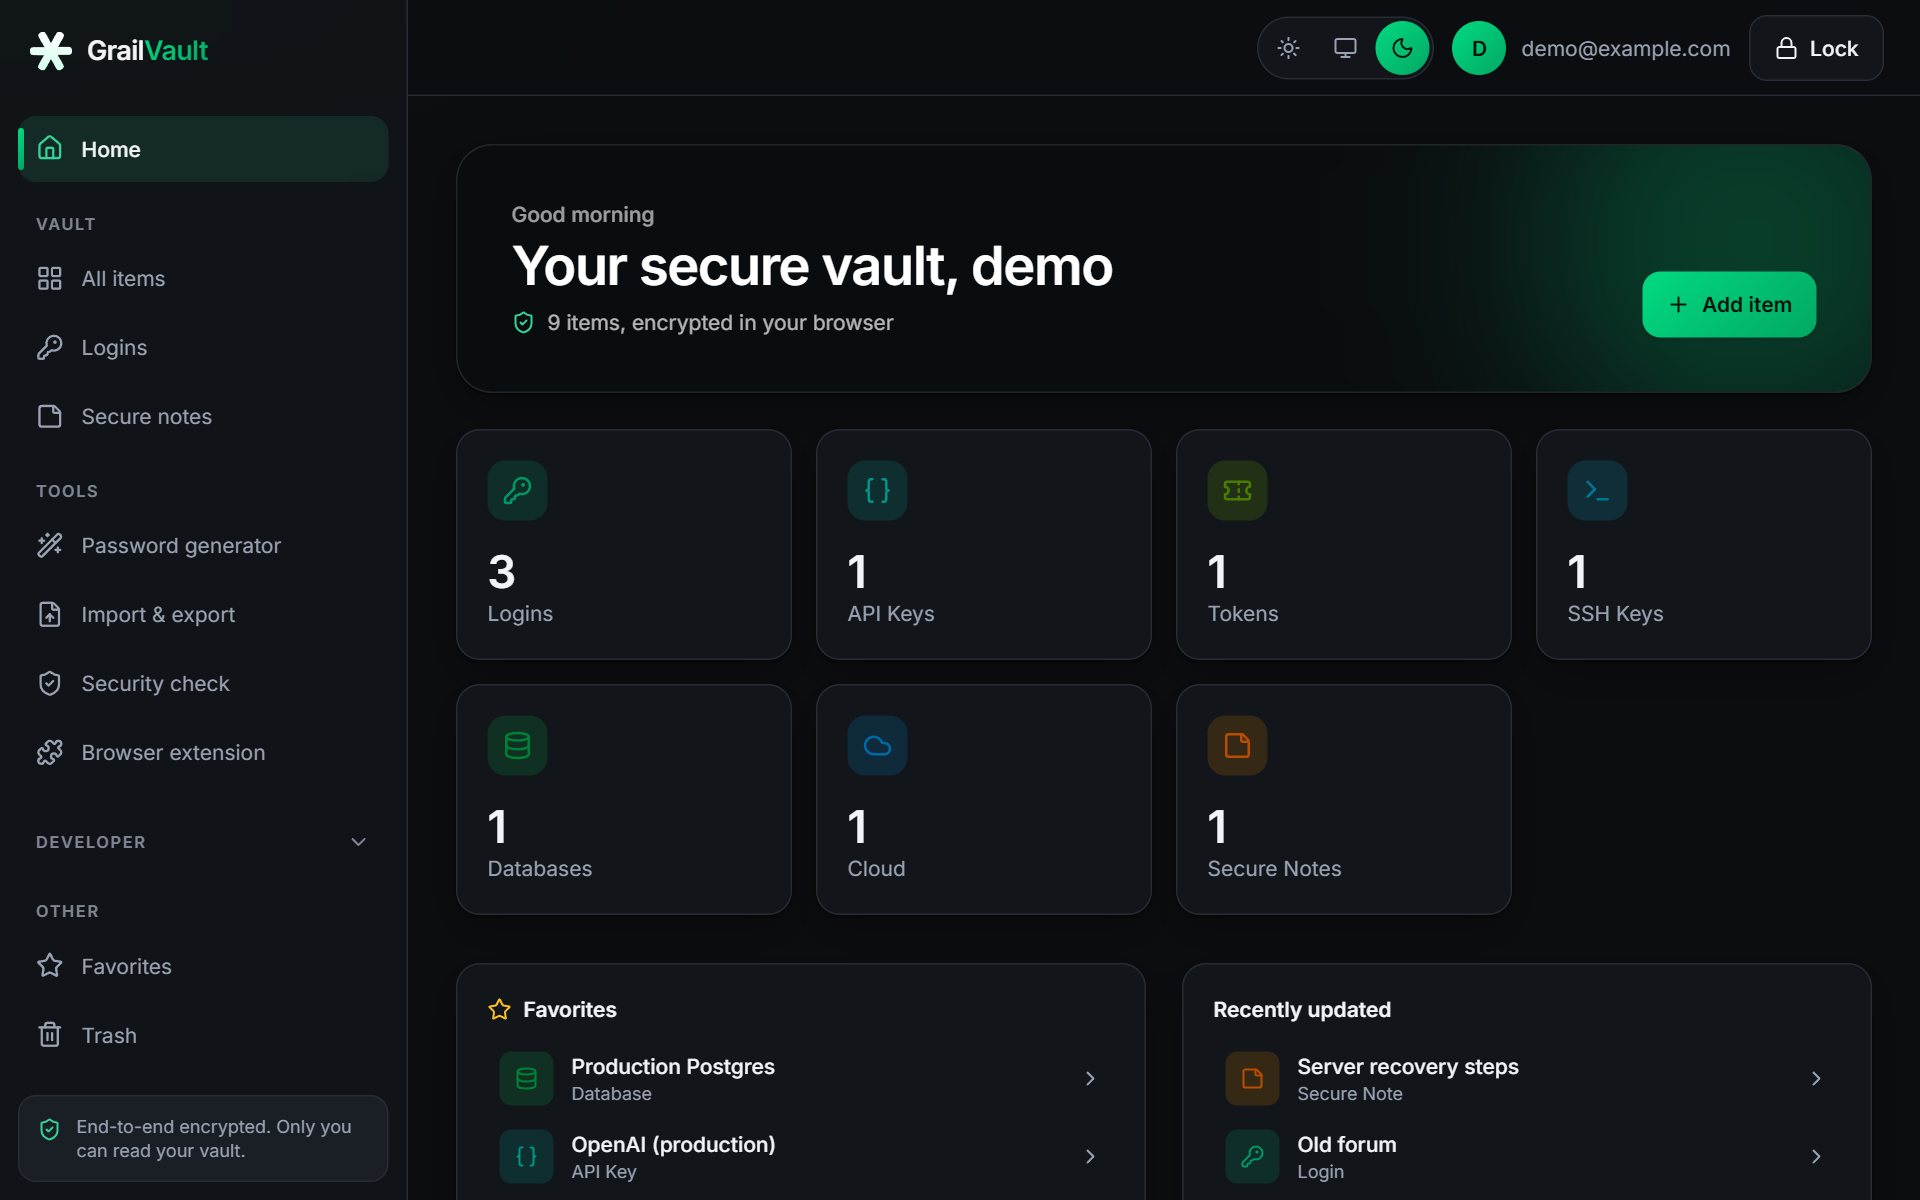Switch to system theme monitor toggle
Screen dimensions: 1920x1200
pos(1345,48)
